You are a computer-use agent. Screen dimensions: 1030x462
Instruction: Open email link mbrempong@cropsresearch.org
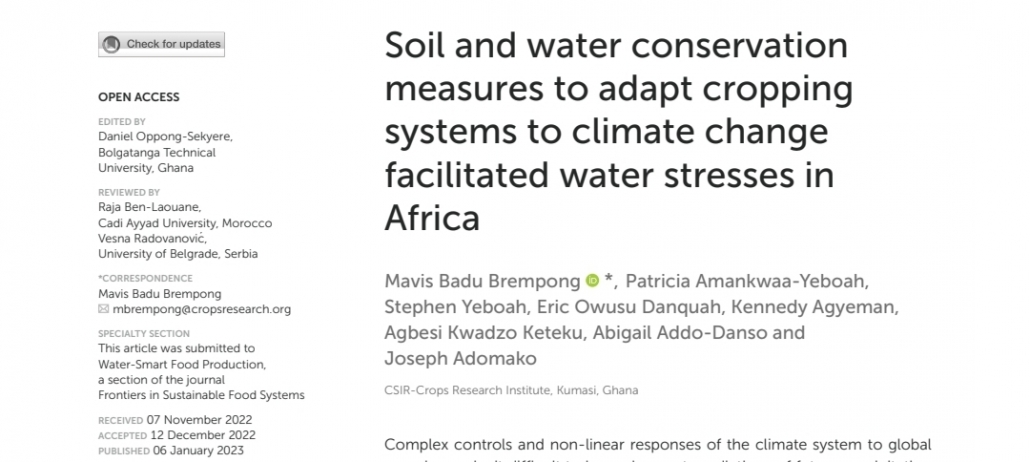pos(202,309)
